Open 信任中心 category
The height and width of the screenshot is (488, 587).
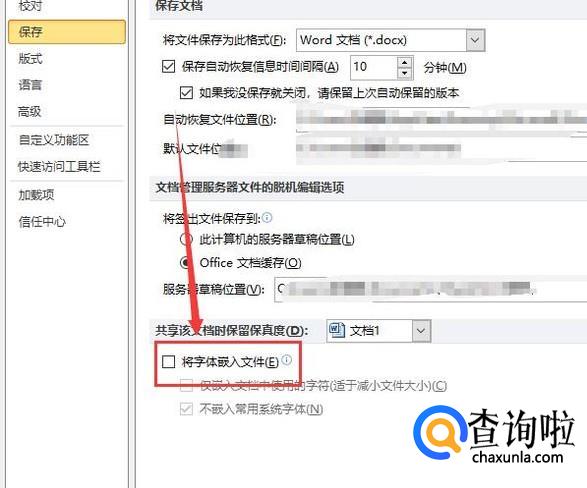42,222
